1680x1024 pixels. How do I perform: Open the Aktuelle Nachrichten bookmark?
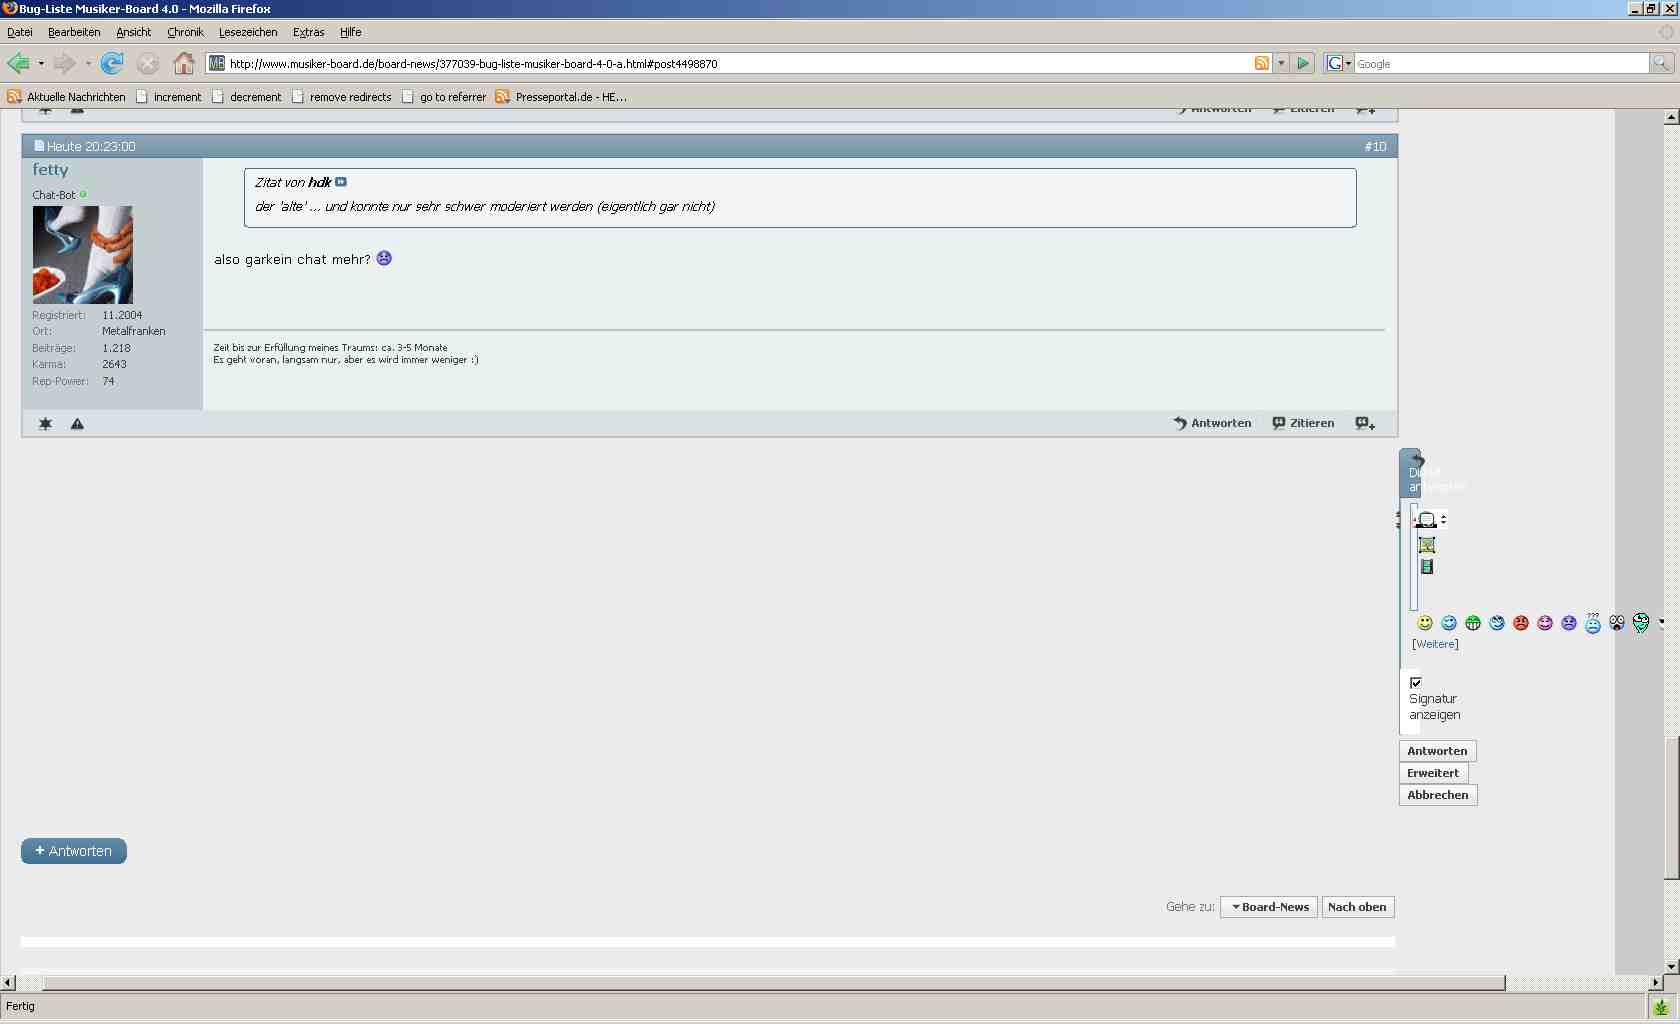(66, 97)
